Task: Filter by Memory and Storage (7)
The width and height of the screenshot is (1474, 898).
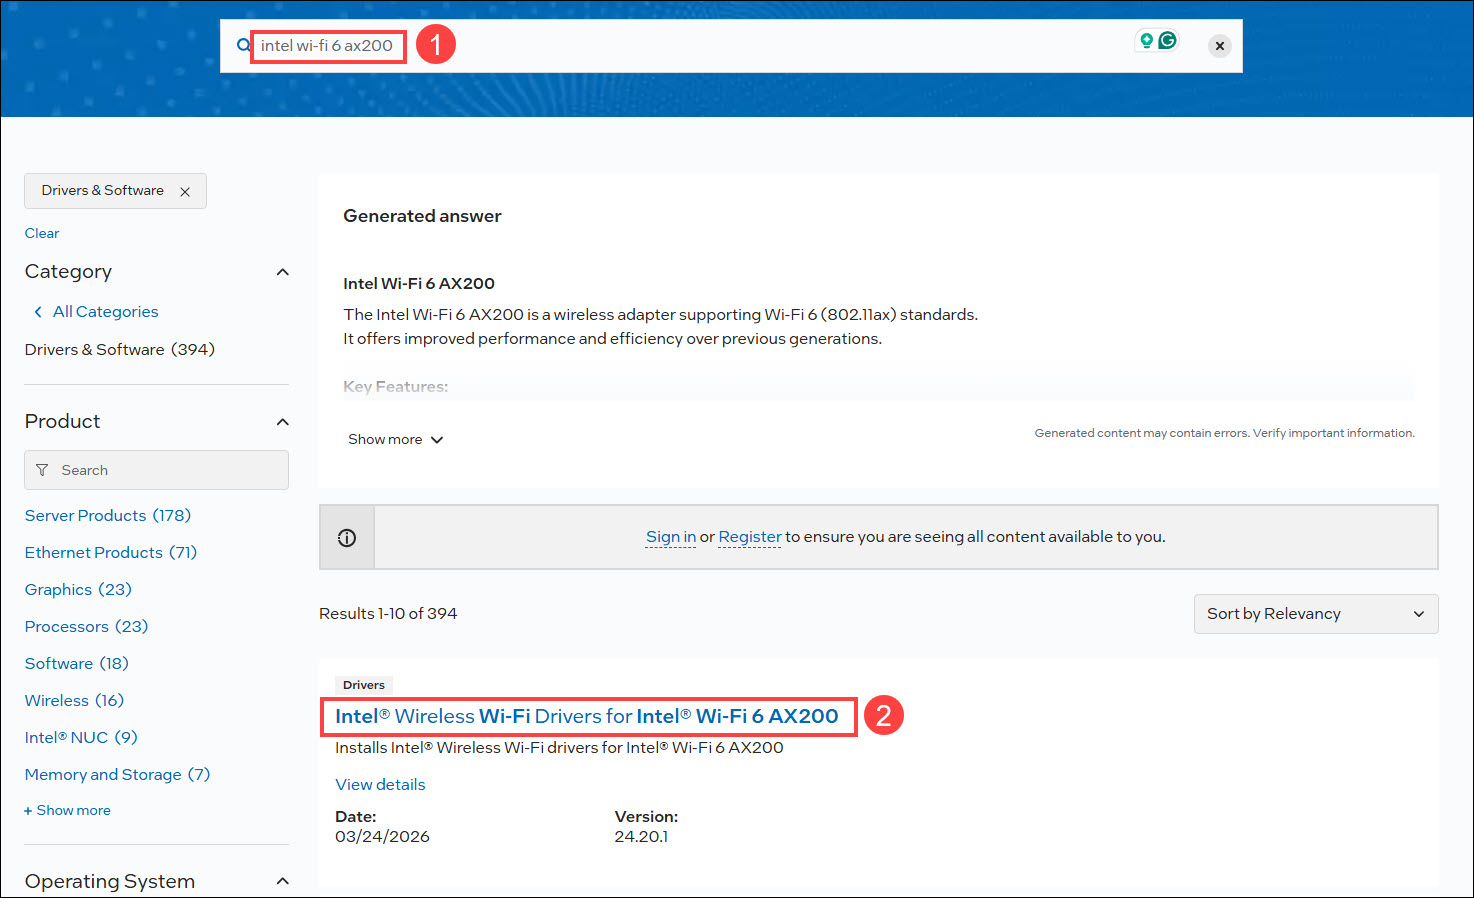Action: point(118,775)
